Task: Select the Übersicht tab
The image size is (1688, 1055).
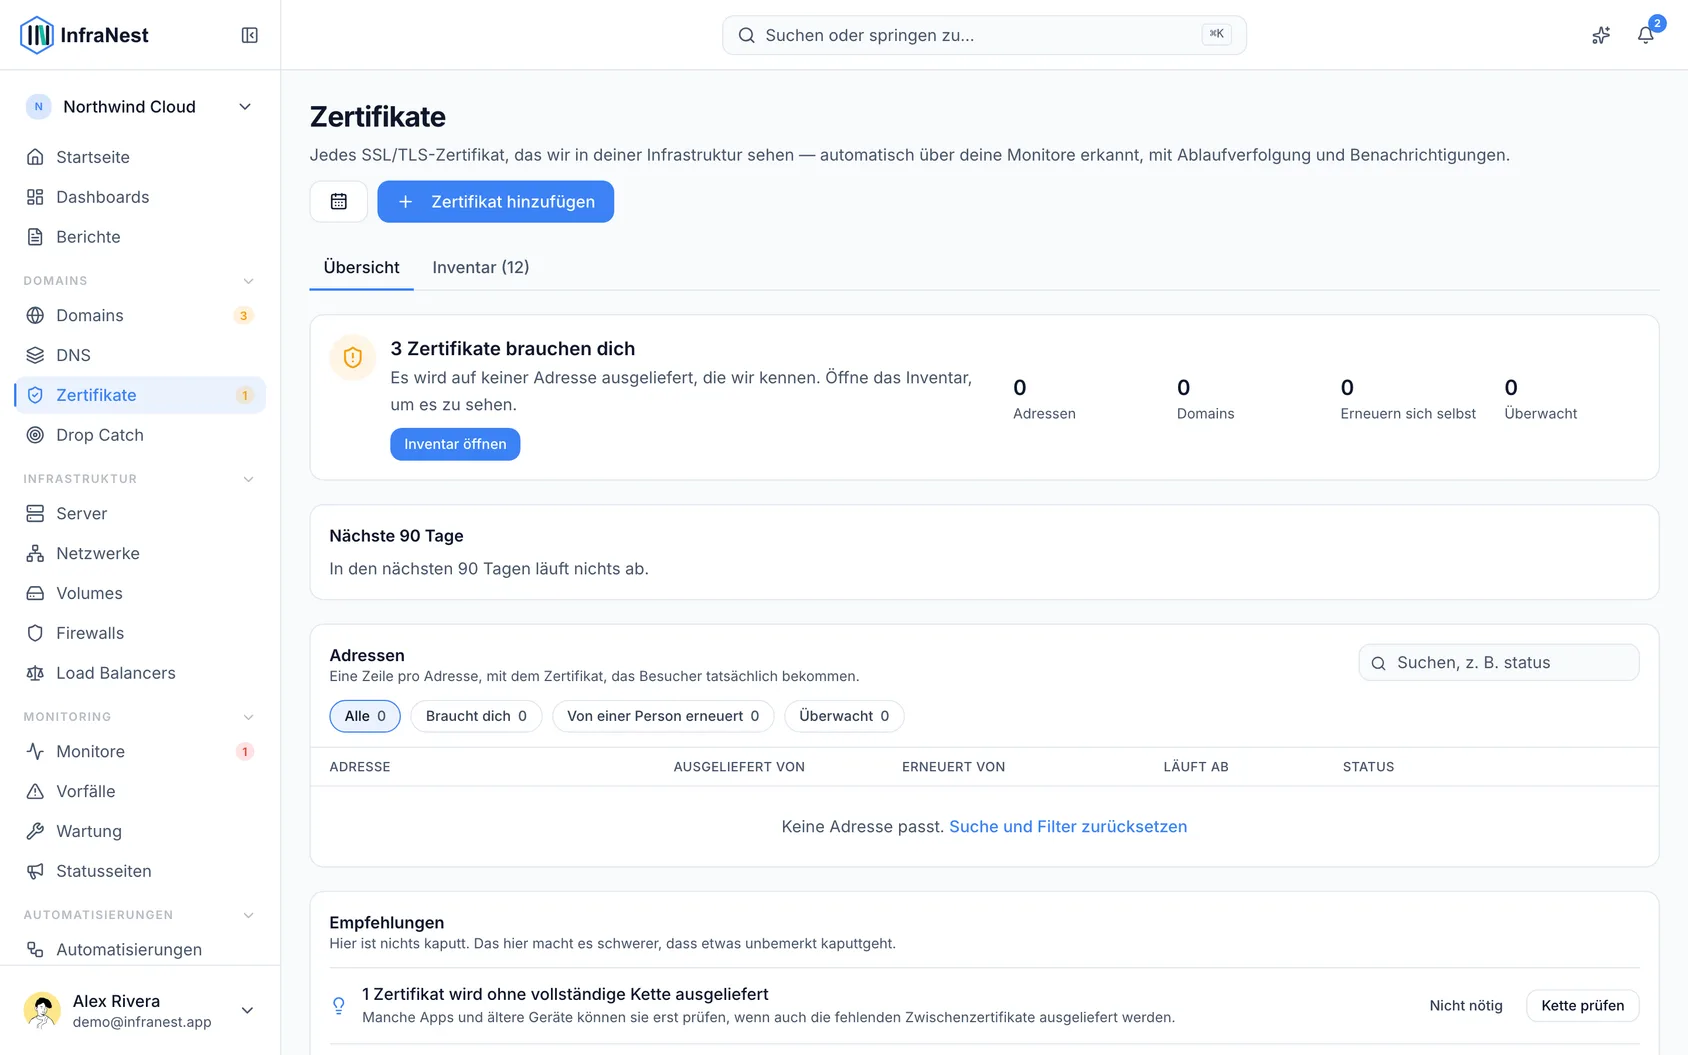Action: [x=361, y=267]
